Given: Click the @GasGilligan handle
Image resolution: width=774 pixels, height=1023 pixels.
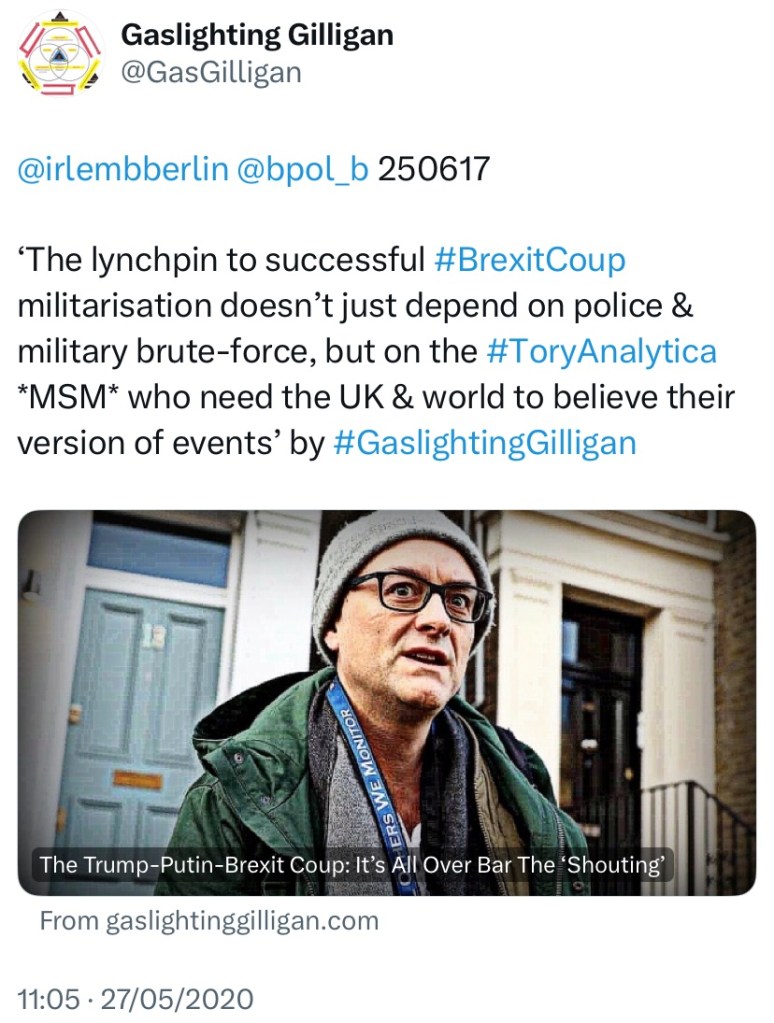Looking at the screenshot, I should click(x=210, y=72).
